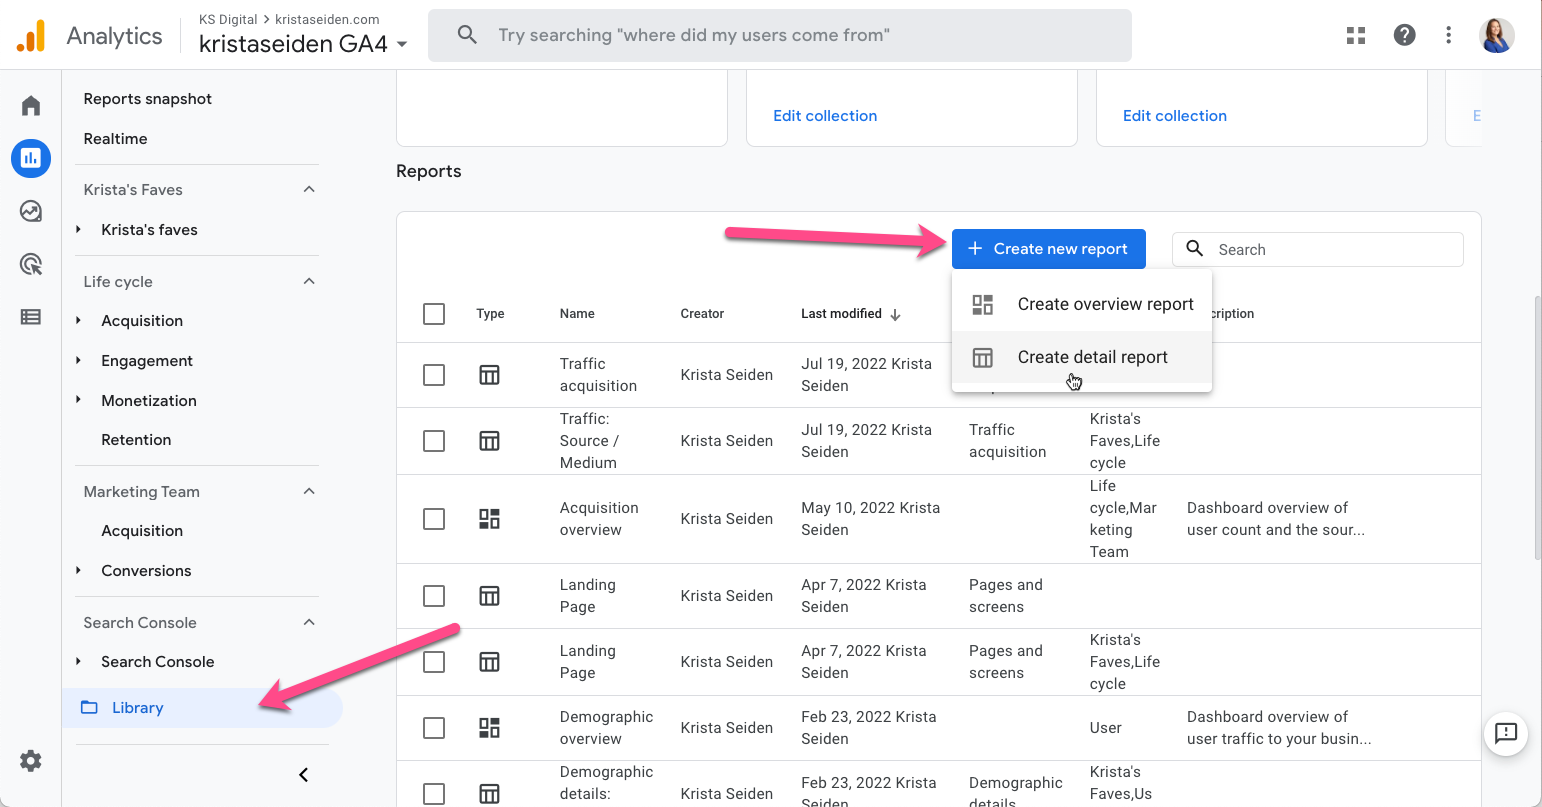This screenshot has height=807, width=1542.
Task: Check the Acquisition overview row checkbox
Action: coord(434,519)
